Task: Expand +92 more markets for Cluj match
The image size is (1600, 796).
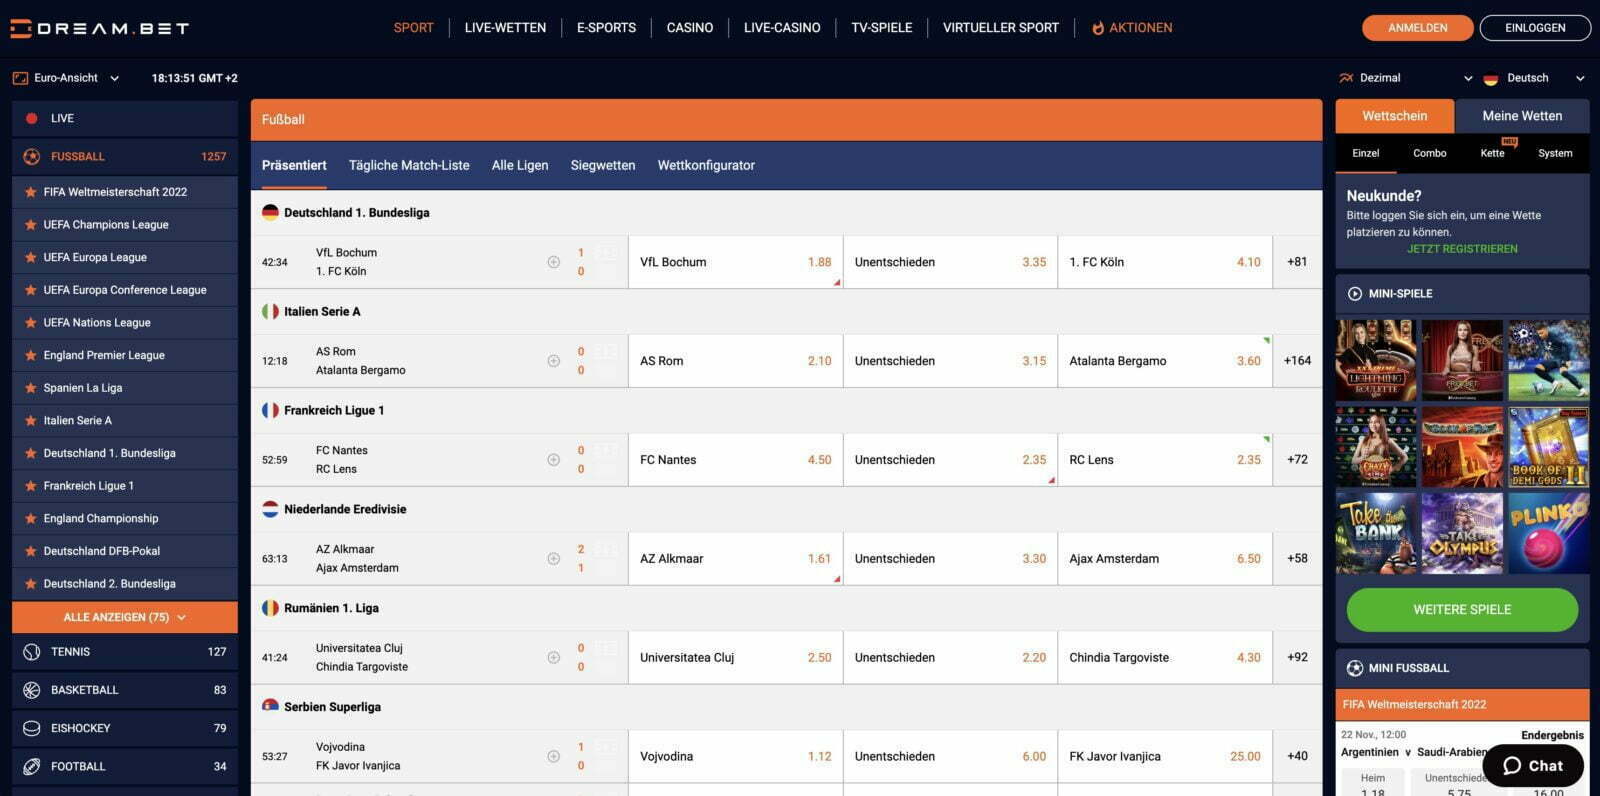Action: 1297,658
